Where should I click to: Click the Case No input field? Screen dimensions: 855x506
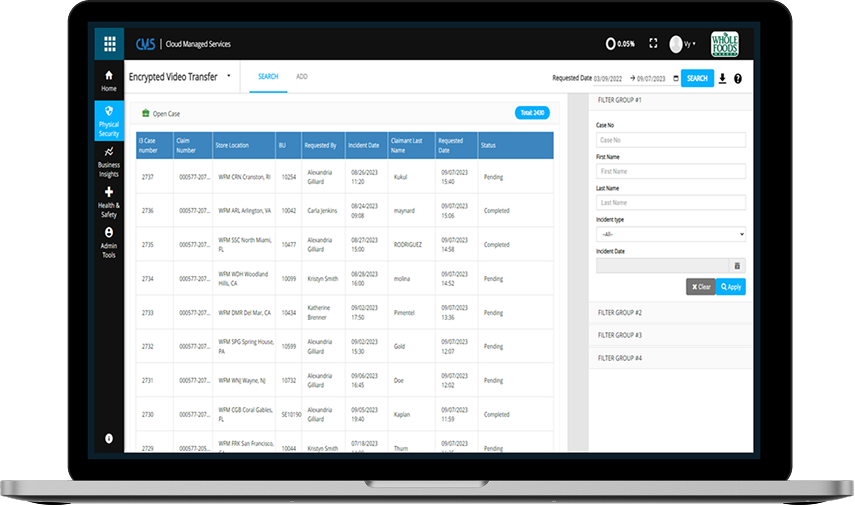[670, 140]
